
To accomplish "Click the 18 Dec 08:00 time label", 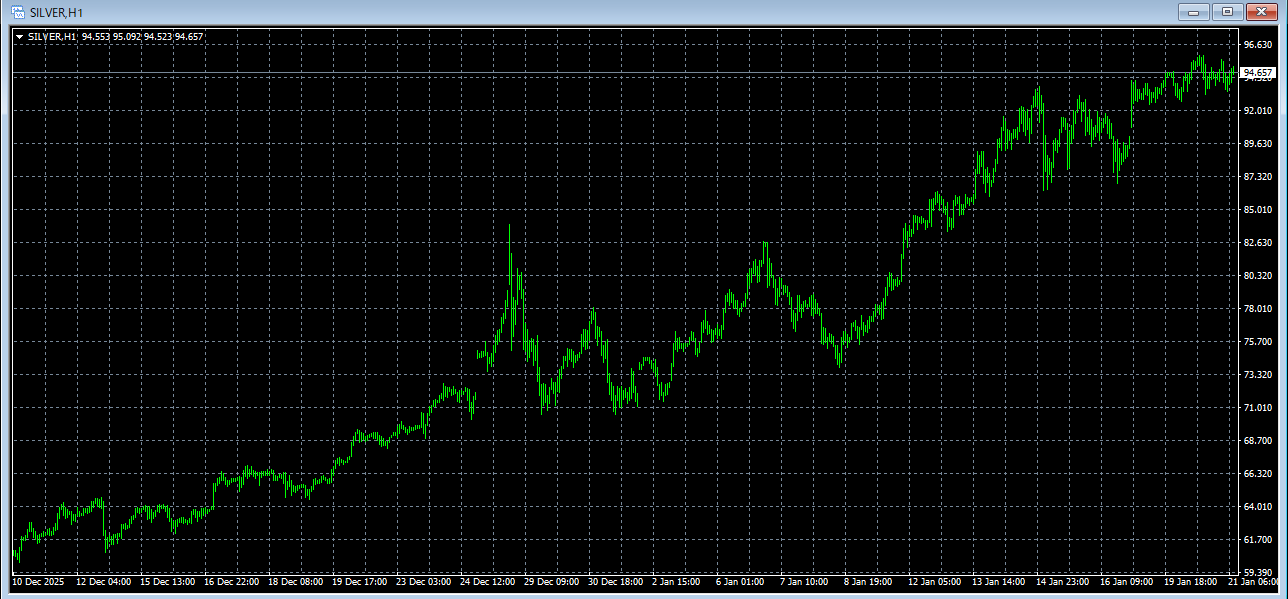I will [x=295, y=581].
